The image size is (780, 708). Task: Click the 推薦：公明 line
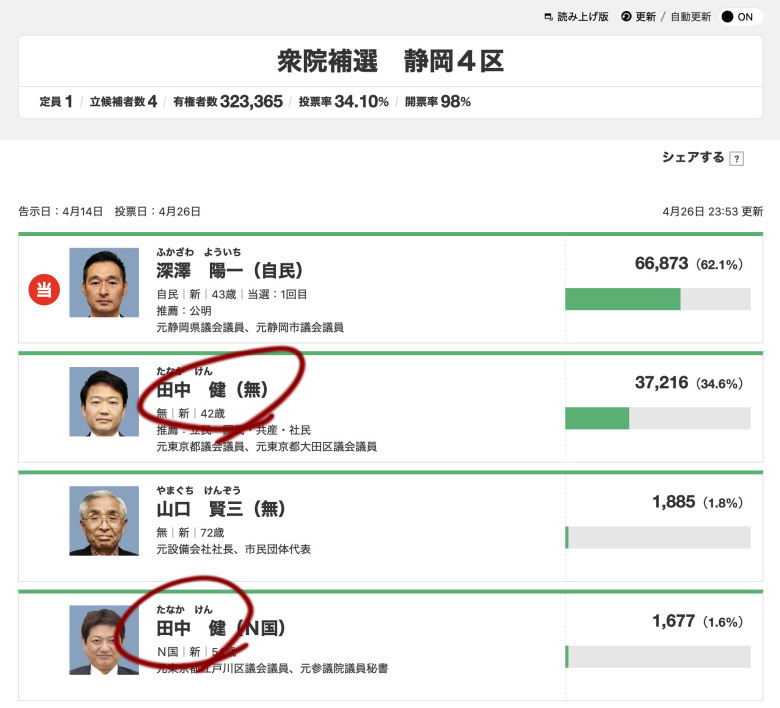[184, 311]
